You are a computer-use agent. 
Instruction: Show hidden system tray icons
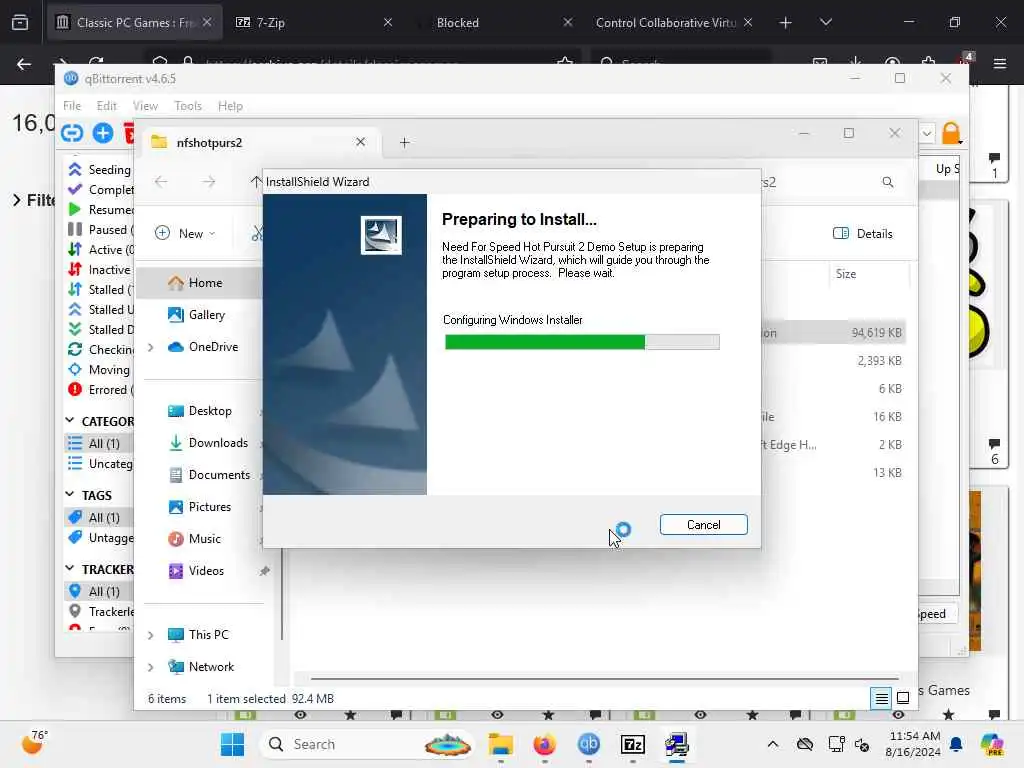click(x=773, y=744)
